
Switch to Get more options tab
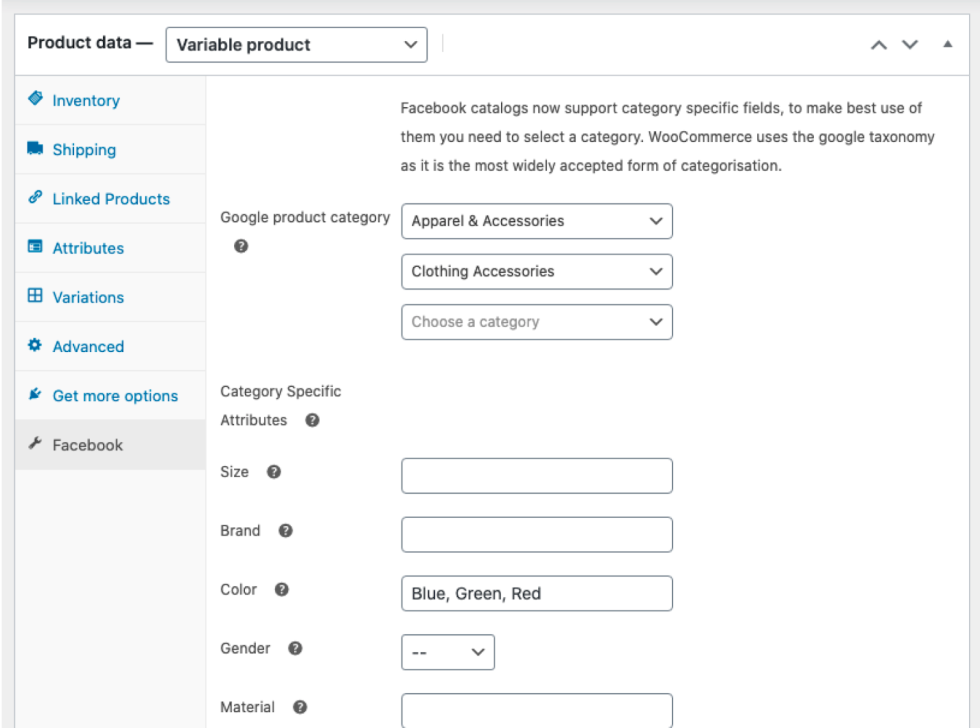[x=114, y=396]
